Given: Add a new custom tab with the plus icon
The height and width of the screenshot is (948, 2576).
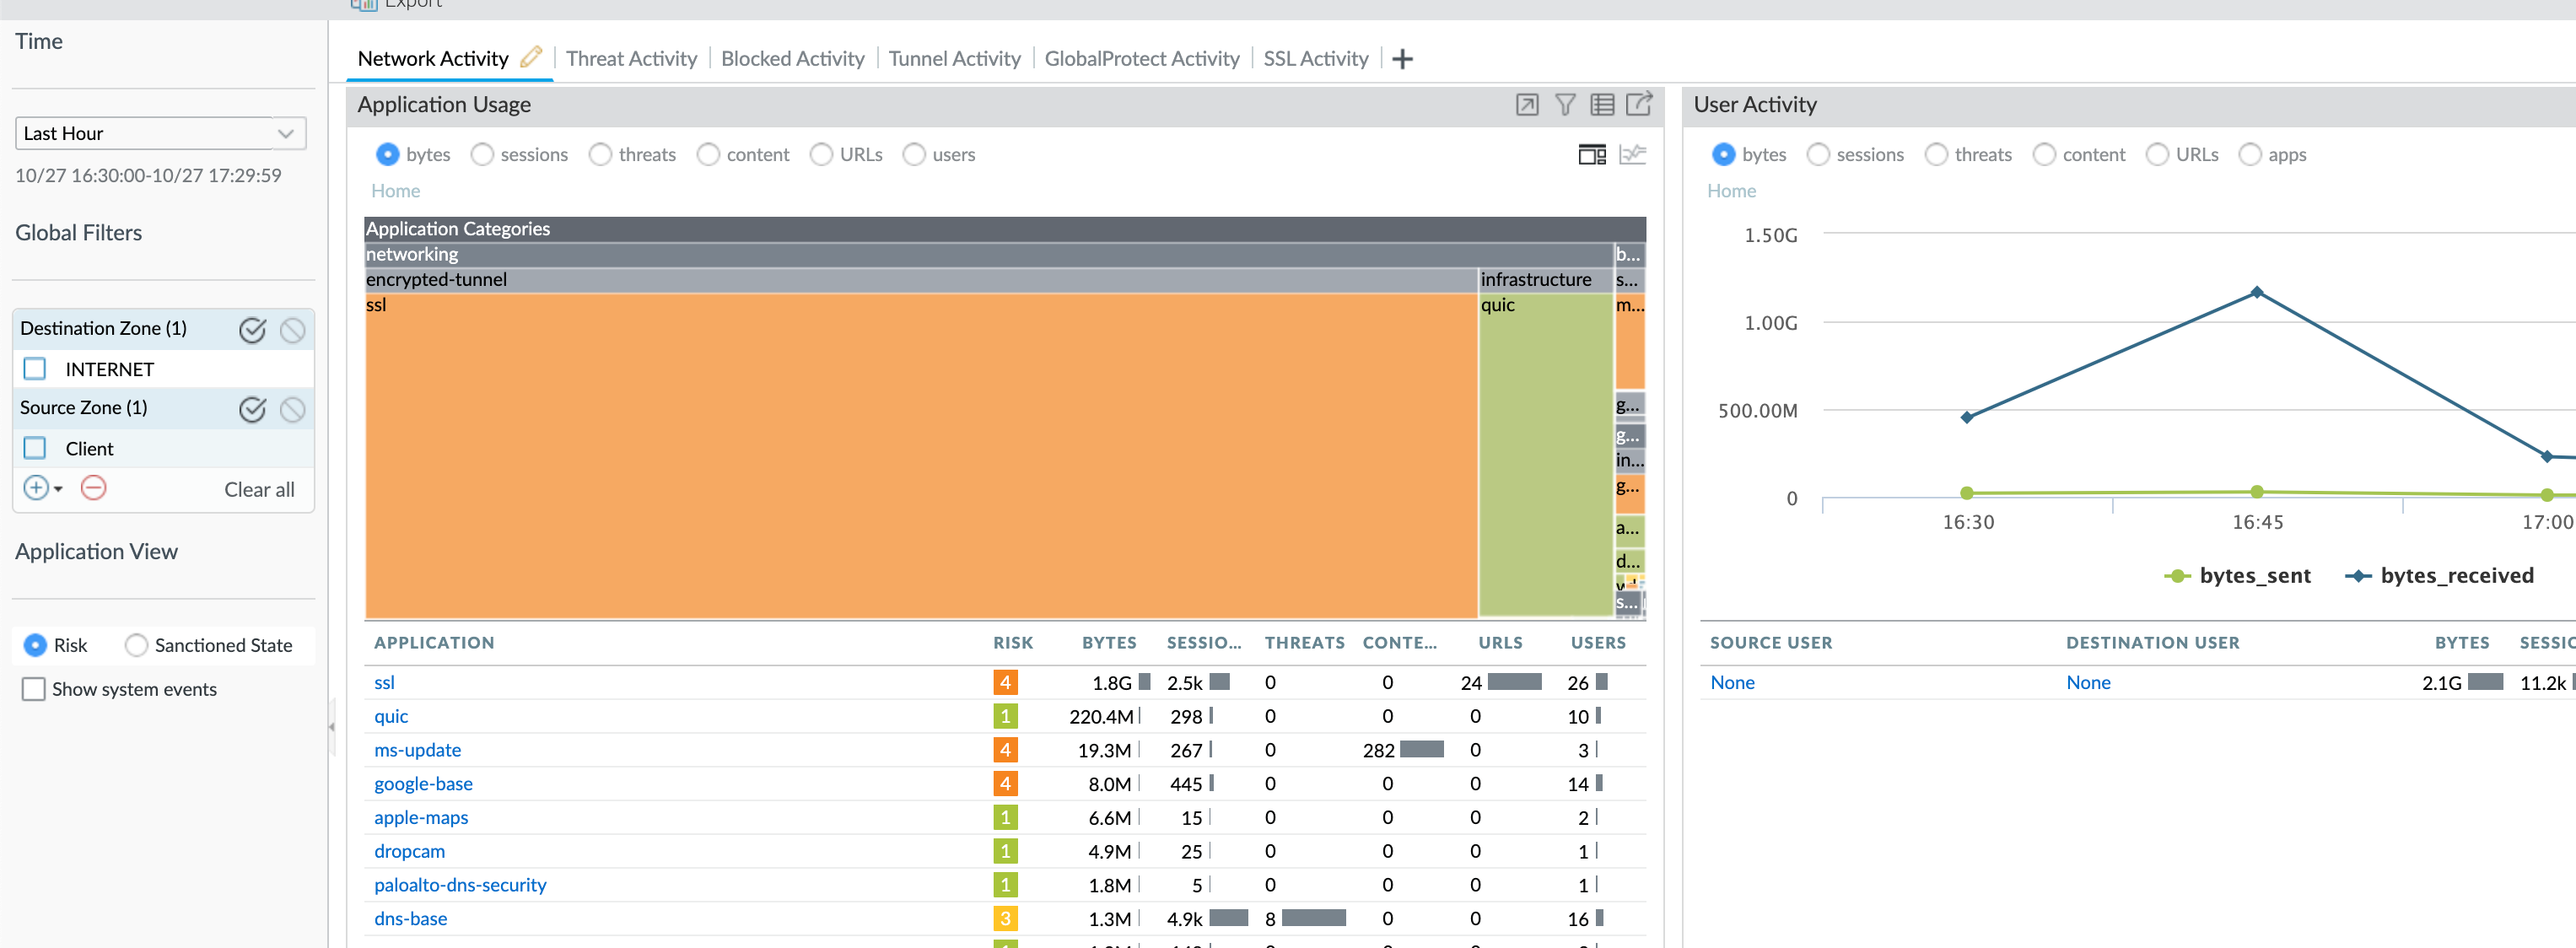Looking at the screenshot, I should 1402,59.
